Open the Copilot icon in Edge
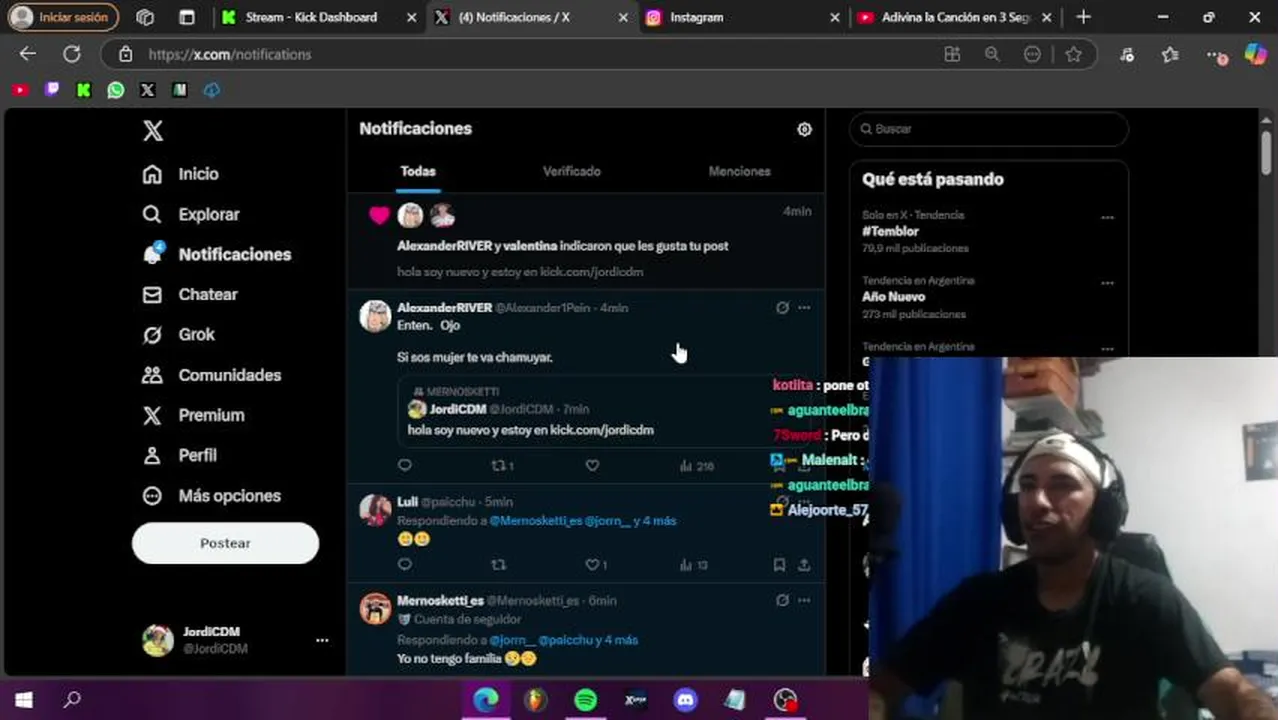Image resolution: width=1278 pixels, height=720 pixels. point(1255,54)
